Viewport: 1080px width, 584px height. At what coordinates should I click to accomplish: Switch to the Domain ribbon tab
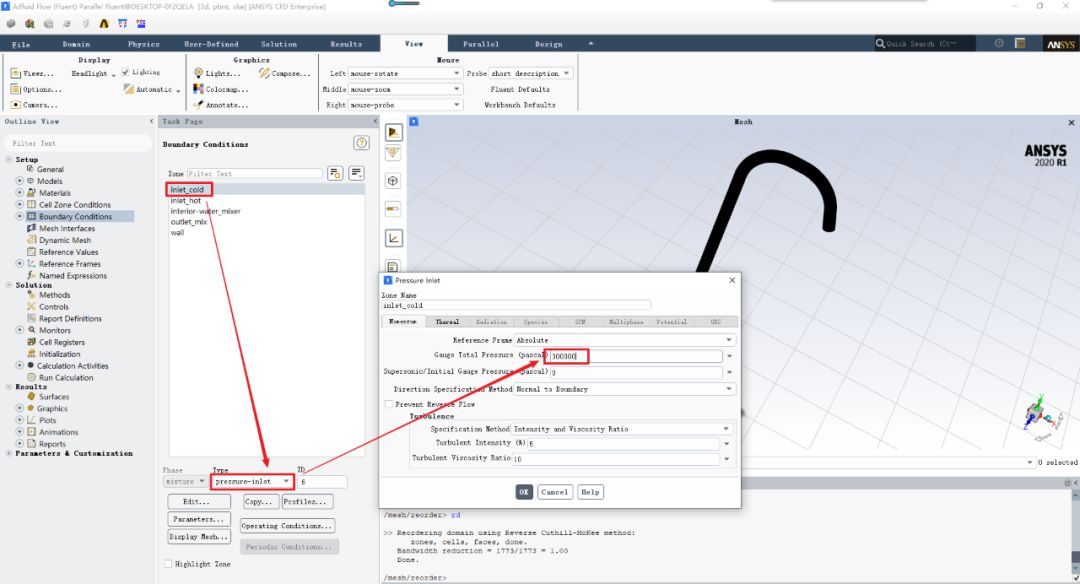(76, 44)
